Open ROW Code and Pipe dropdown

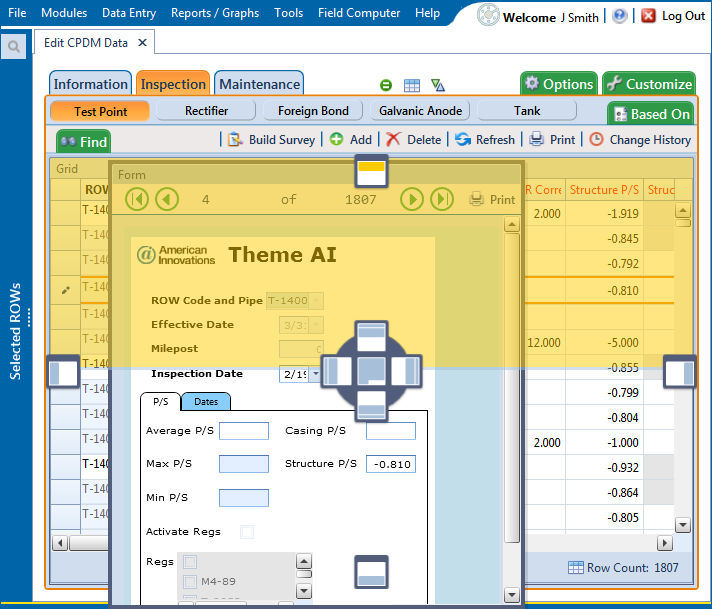pyautogui.click(x=316, y=300)
